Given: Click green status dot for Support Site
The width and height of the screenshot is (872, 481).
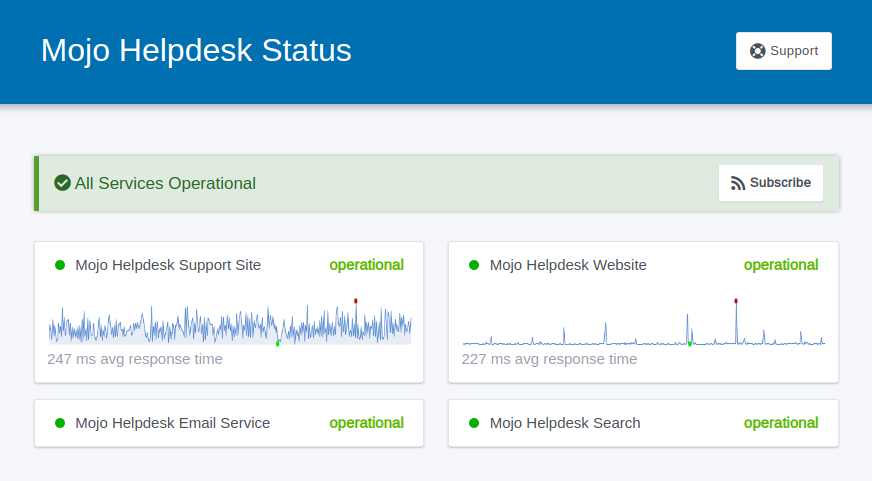Looking at the screenshot, I should 60,265.
